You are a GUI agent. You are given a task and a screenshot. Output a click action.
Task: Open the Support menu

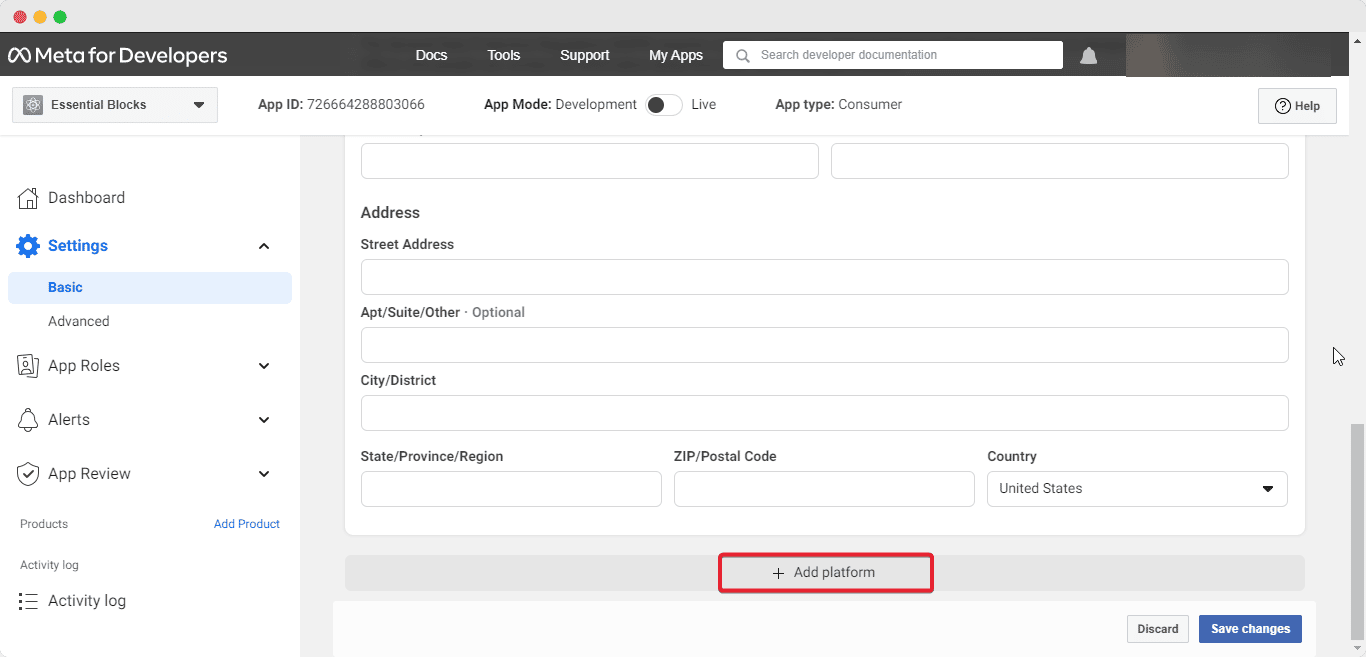(x=585, y=55)
